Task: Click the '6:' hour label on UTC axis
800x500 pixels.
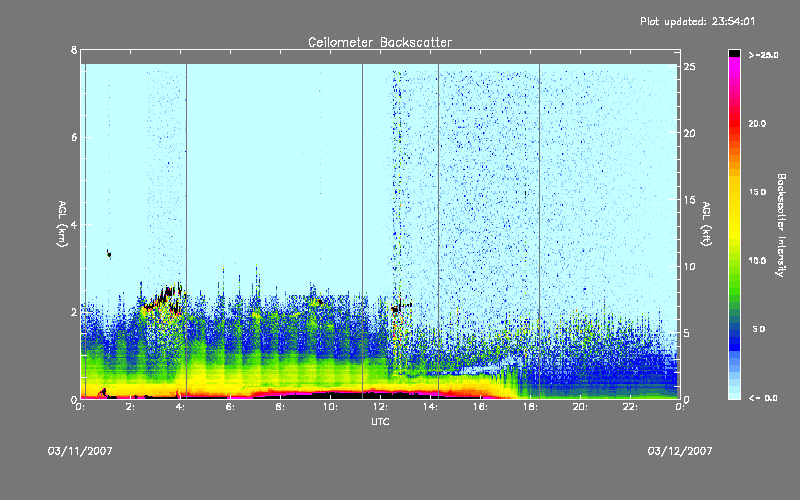Action: 231,407
